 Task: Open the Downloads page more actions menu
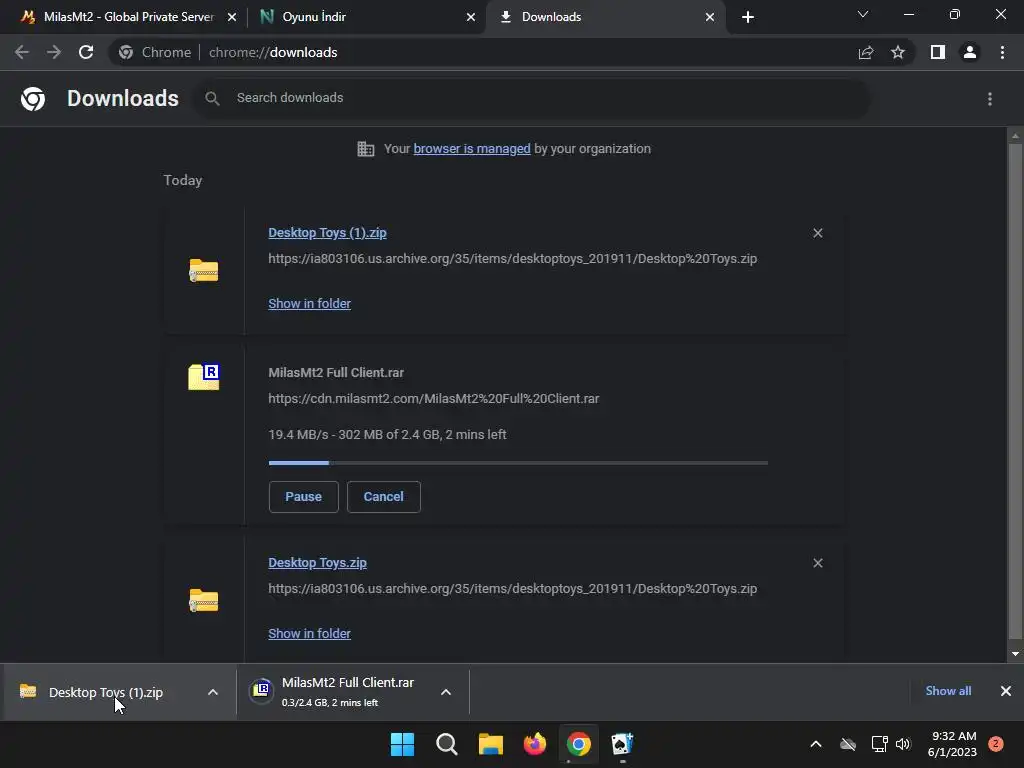(990, 99)
